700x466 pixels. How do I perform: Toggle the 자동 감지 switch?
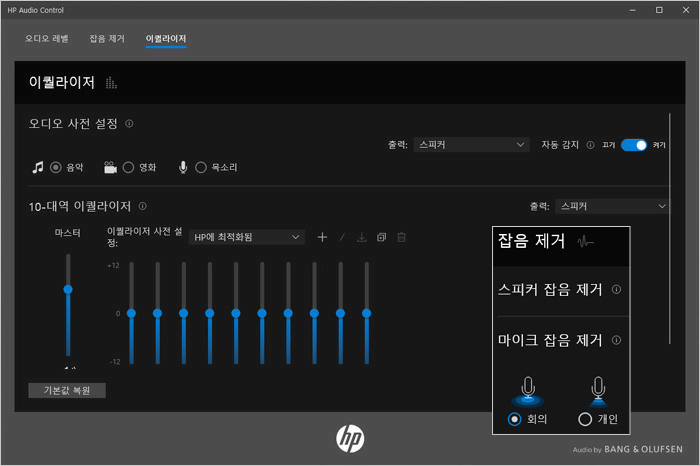click(634, 145)
